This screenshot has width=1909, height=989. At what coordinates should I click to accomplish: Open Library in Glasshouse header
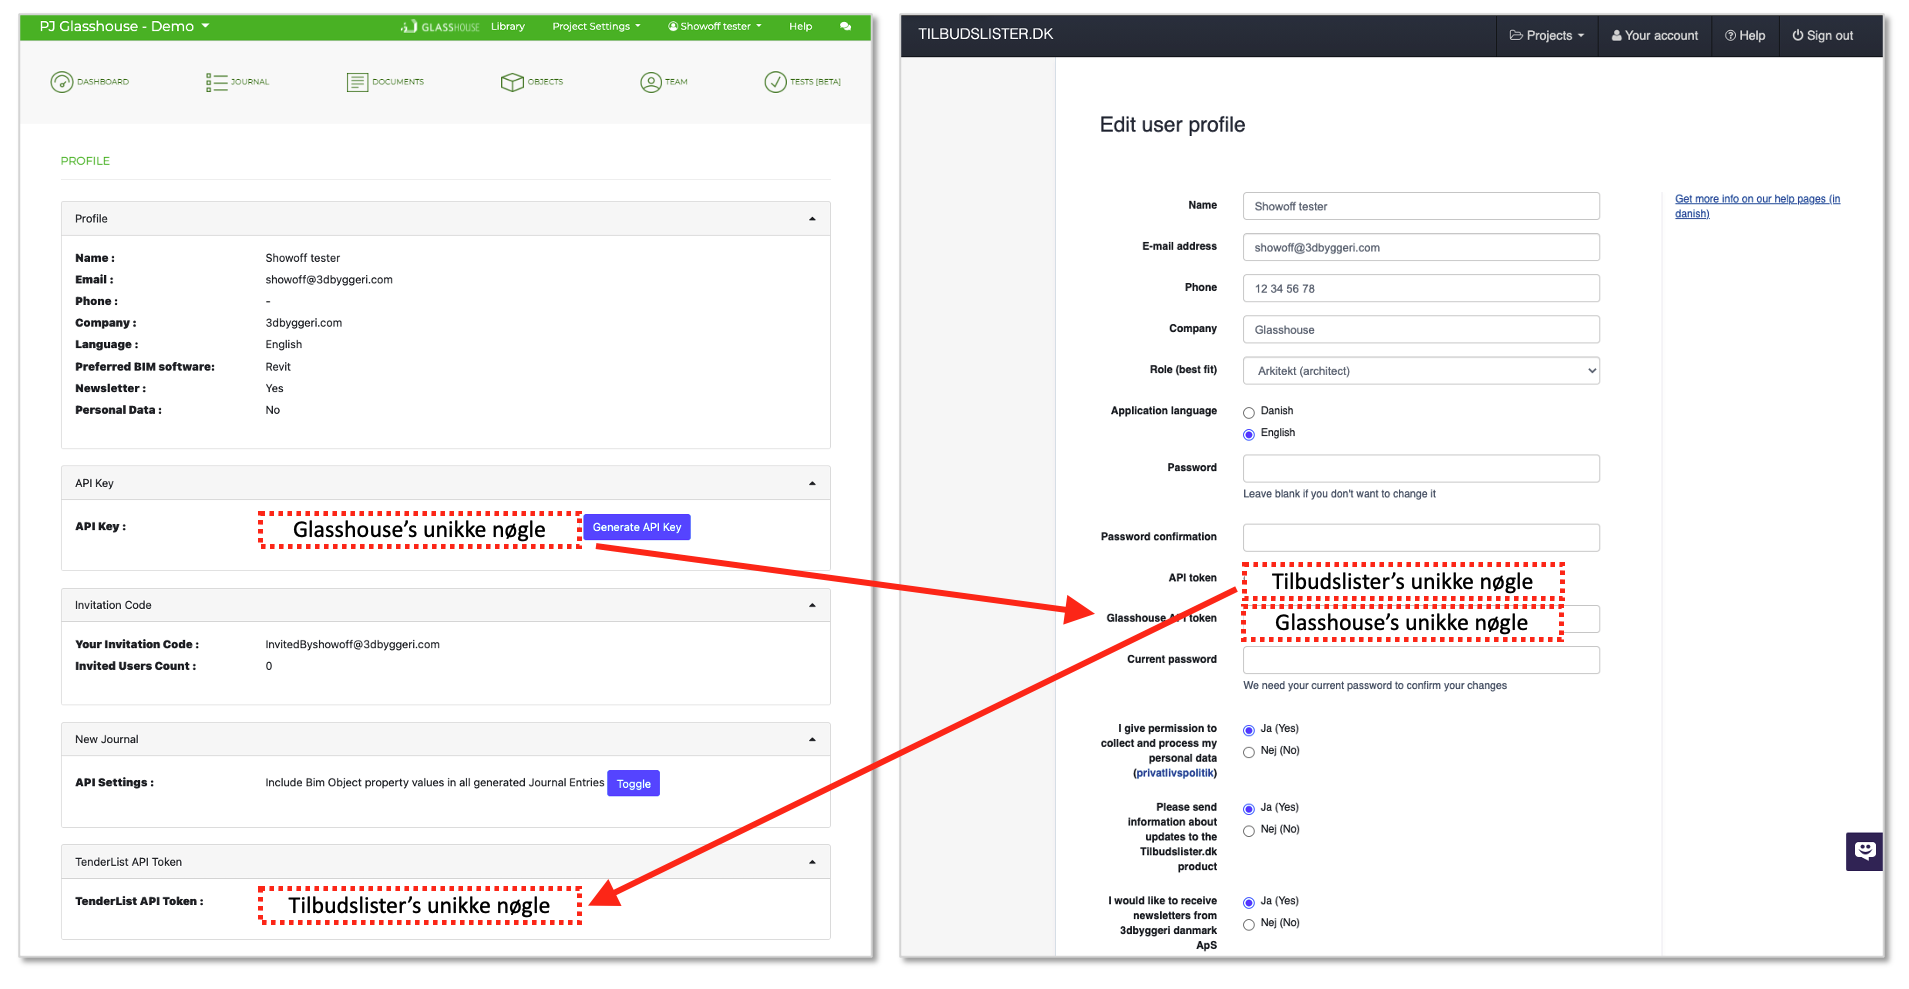coord(508,27)
